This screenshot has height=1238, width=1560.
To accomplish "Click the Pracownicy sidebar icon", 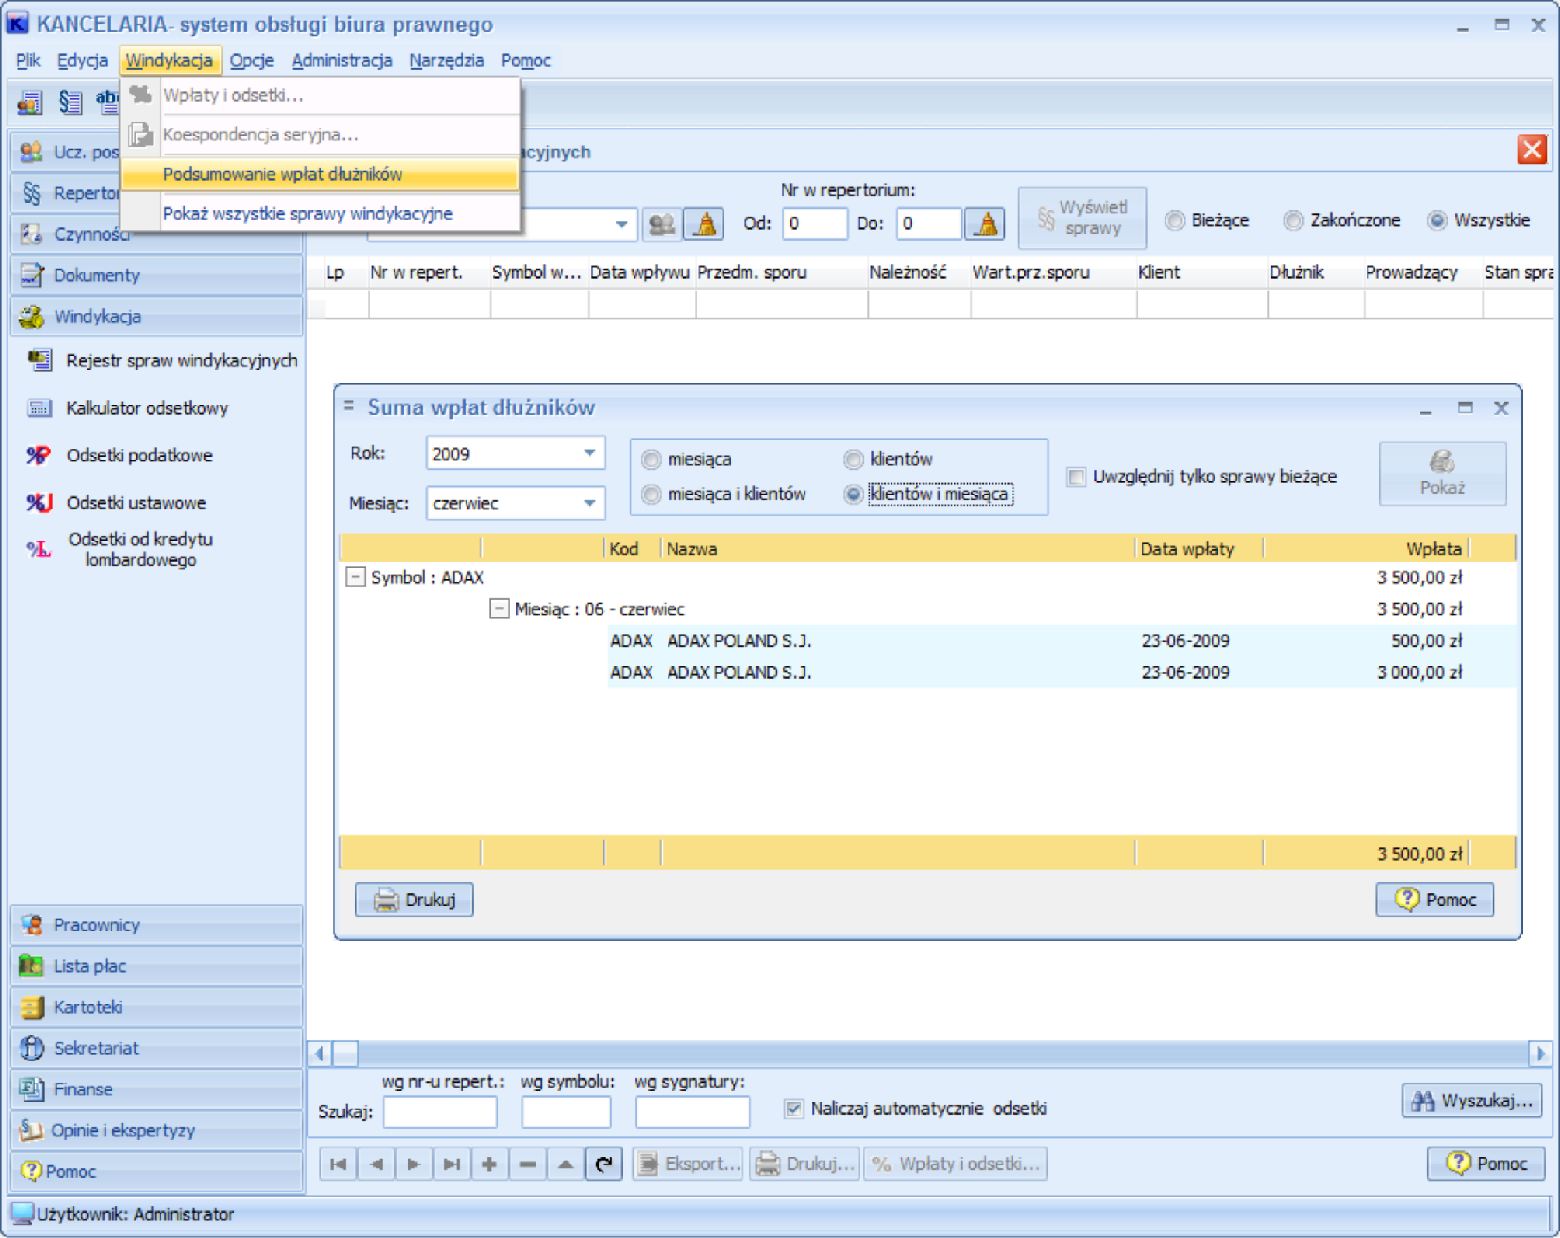I will [x=32, y=925].
